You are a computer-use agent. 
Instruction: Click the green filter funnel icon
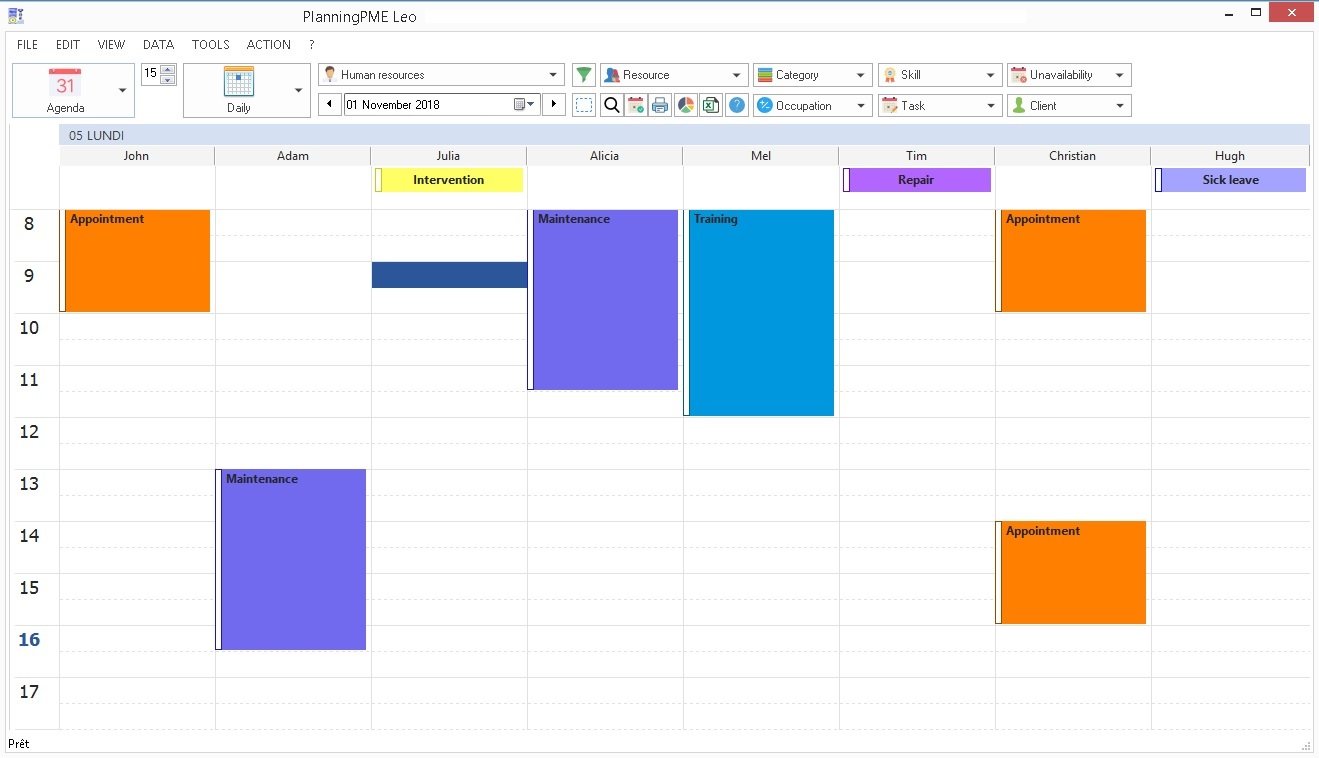[x=584, y=75]
